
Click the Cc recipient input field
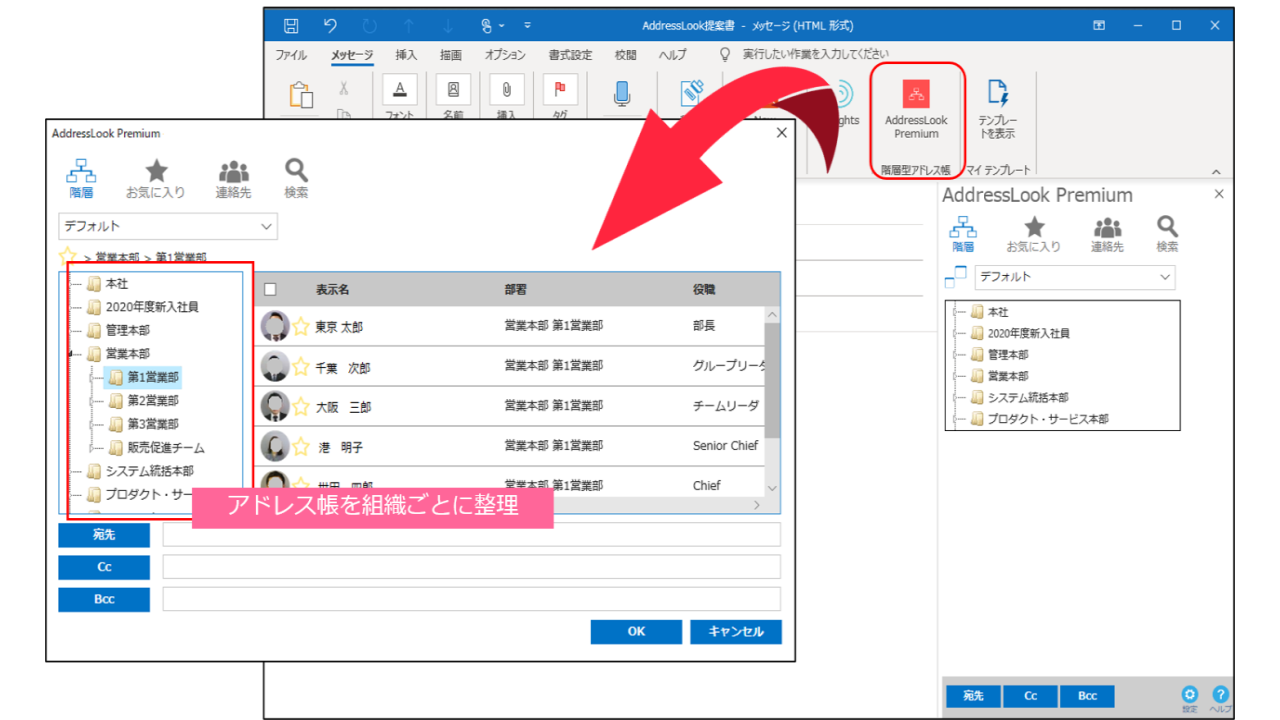tap(472, 567)
